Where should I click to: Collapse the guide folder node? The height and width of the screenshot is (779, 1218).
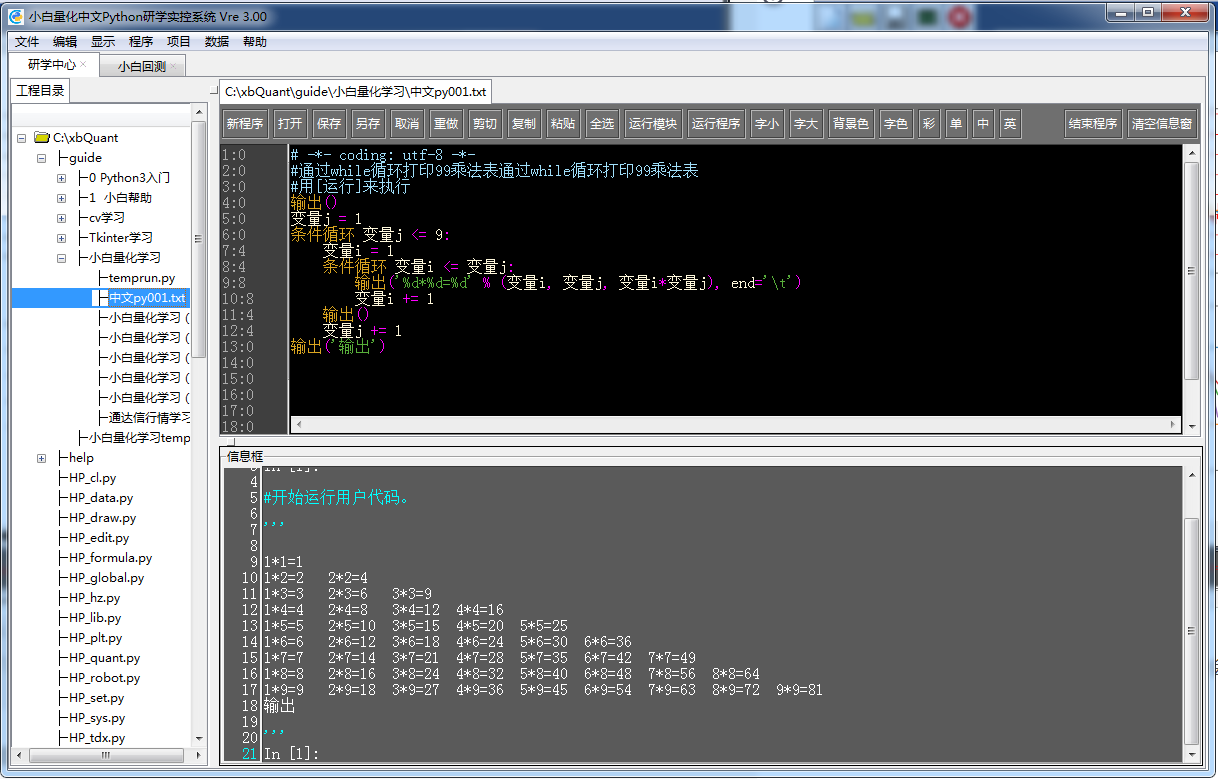[42, 158]
